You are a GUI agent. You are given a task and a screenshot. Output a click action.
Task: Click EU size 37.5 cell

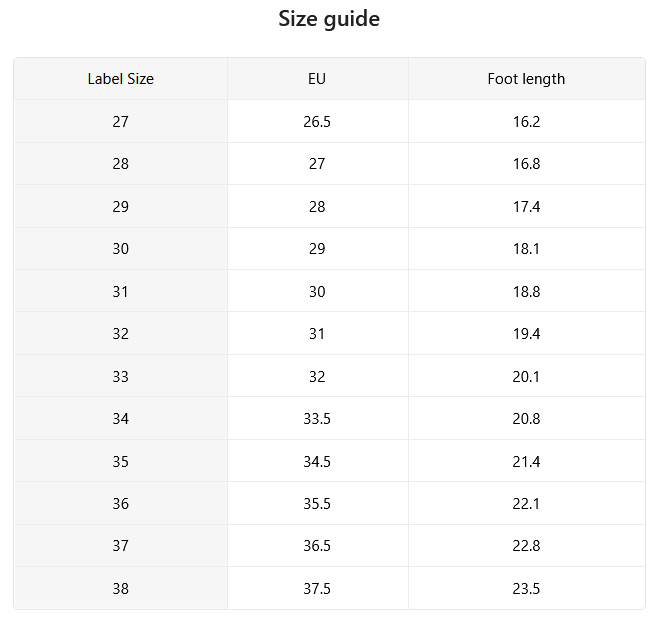click(x=317, y=588)
